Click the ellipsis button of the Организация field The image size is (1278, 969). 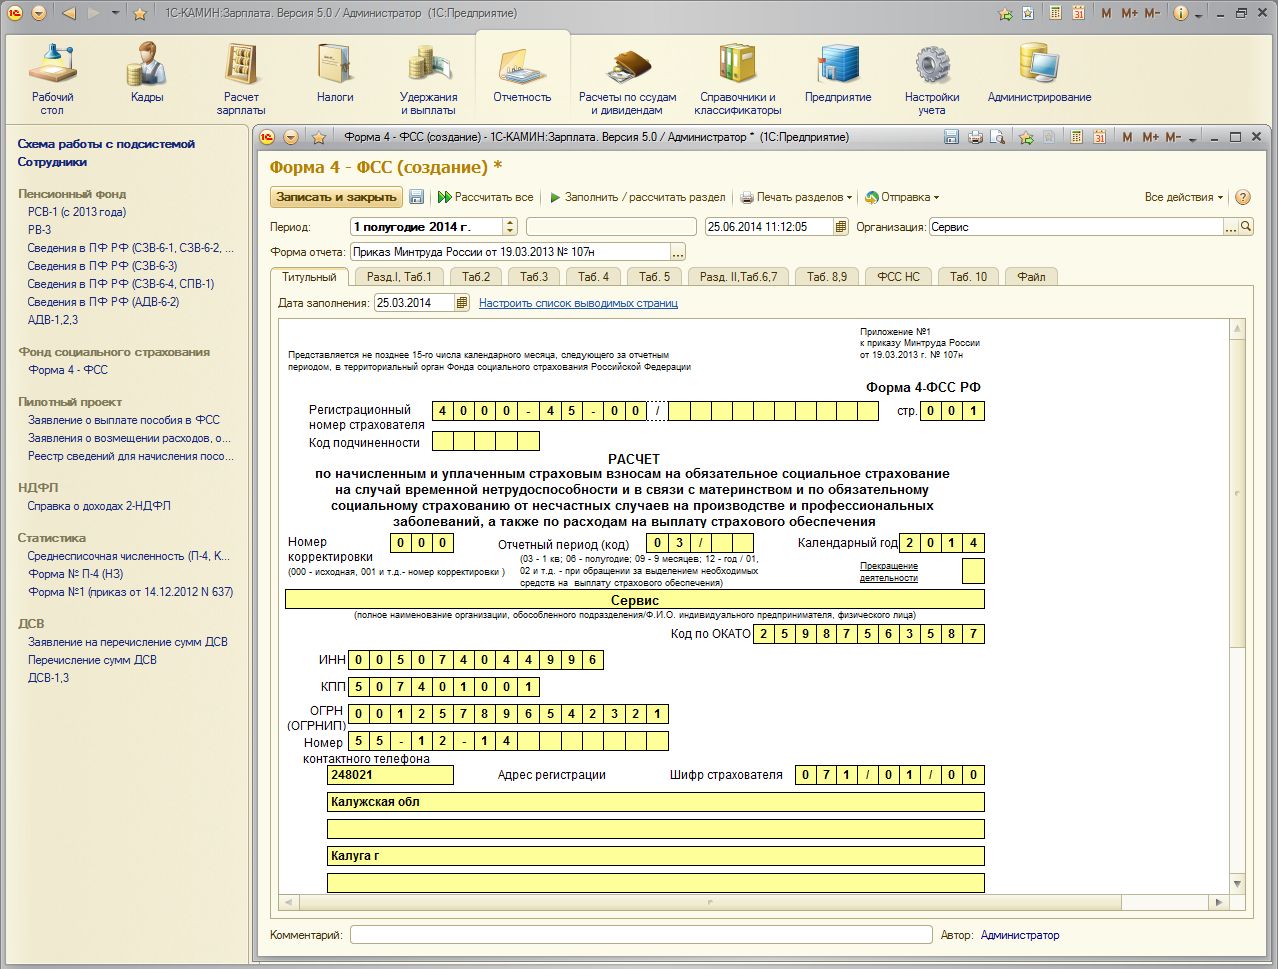point(1230,227)
